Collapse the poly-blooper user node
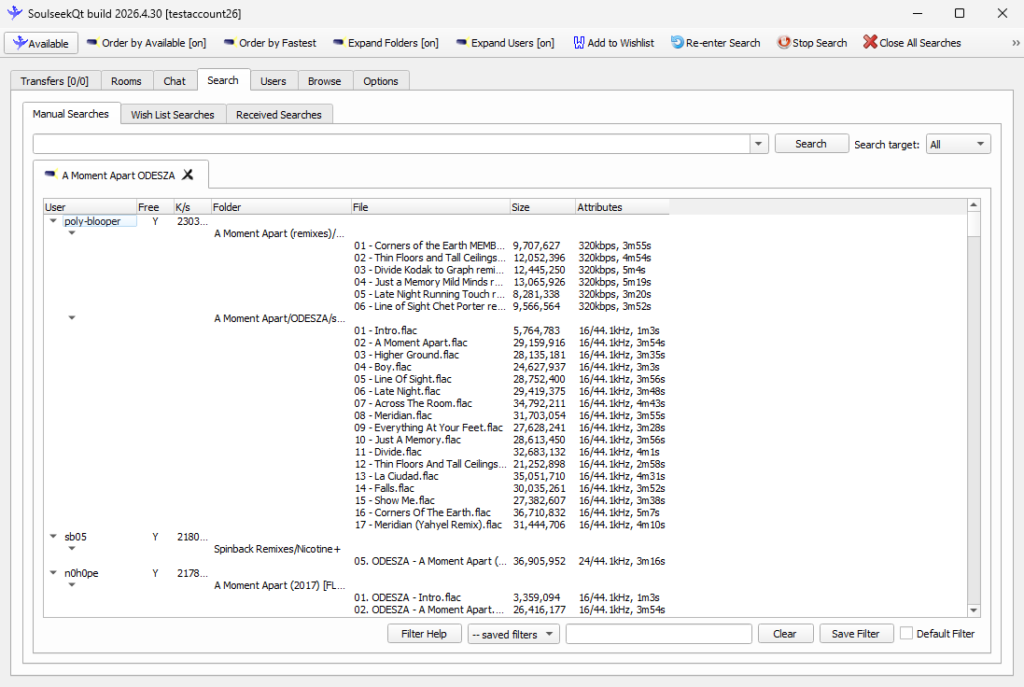This screenshot has height=687, width=1024. (54, 221)
